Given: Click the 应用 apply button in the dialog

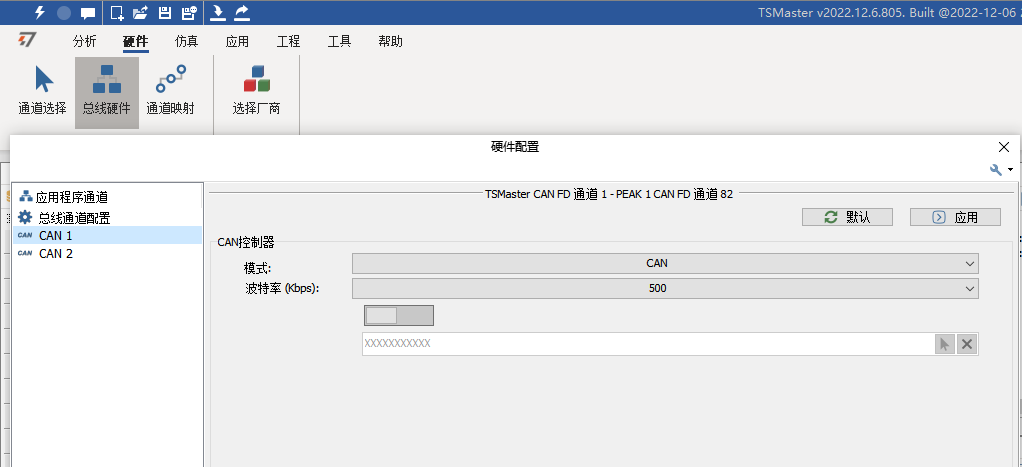Looking at the screenshot, I should click(x=956, y=217).
